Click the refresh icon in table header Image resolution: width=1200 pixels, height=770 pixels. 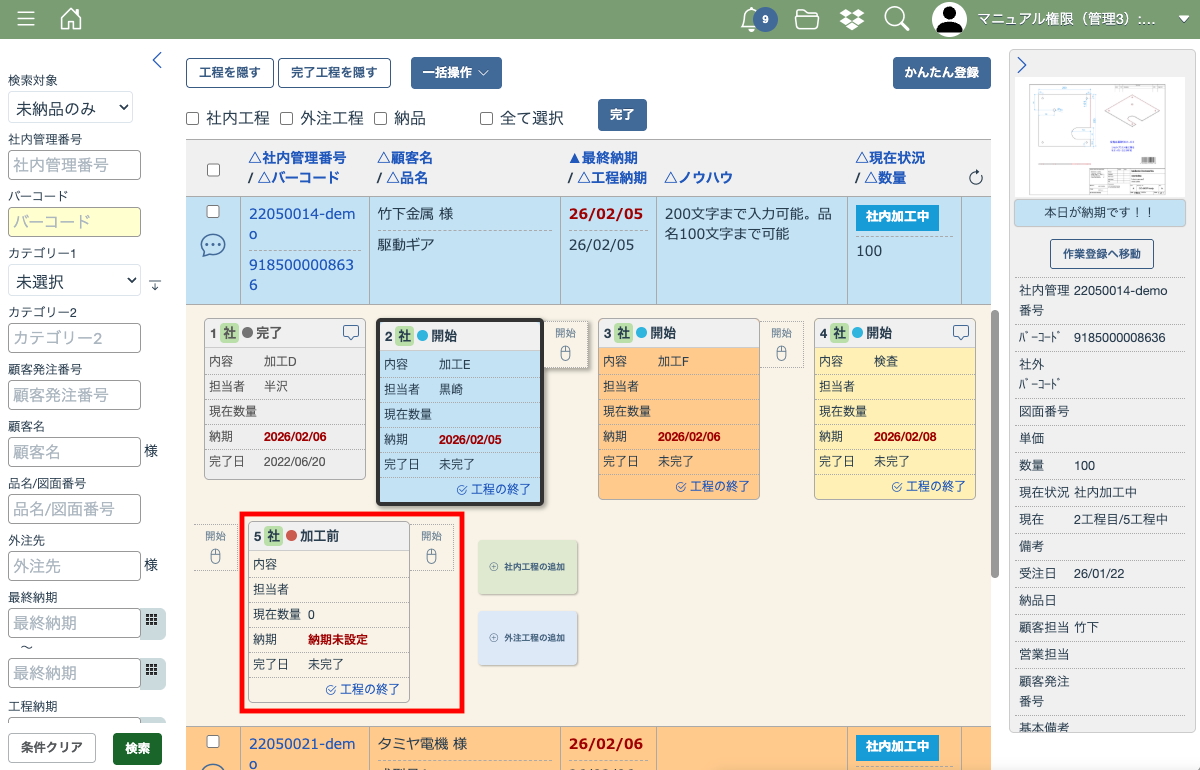pyautogui.click(x=976, y=178)
